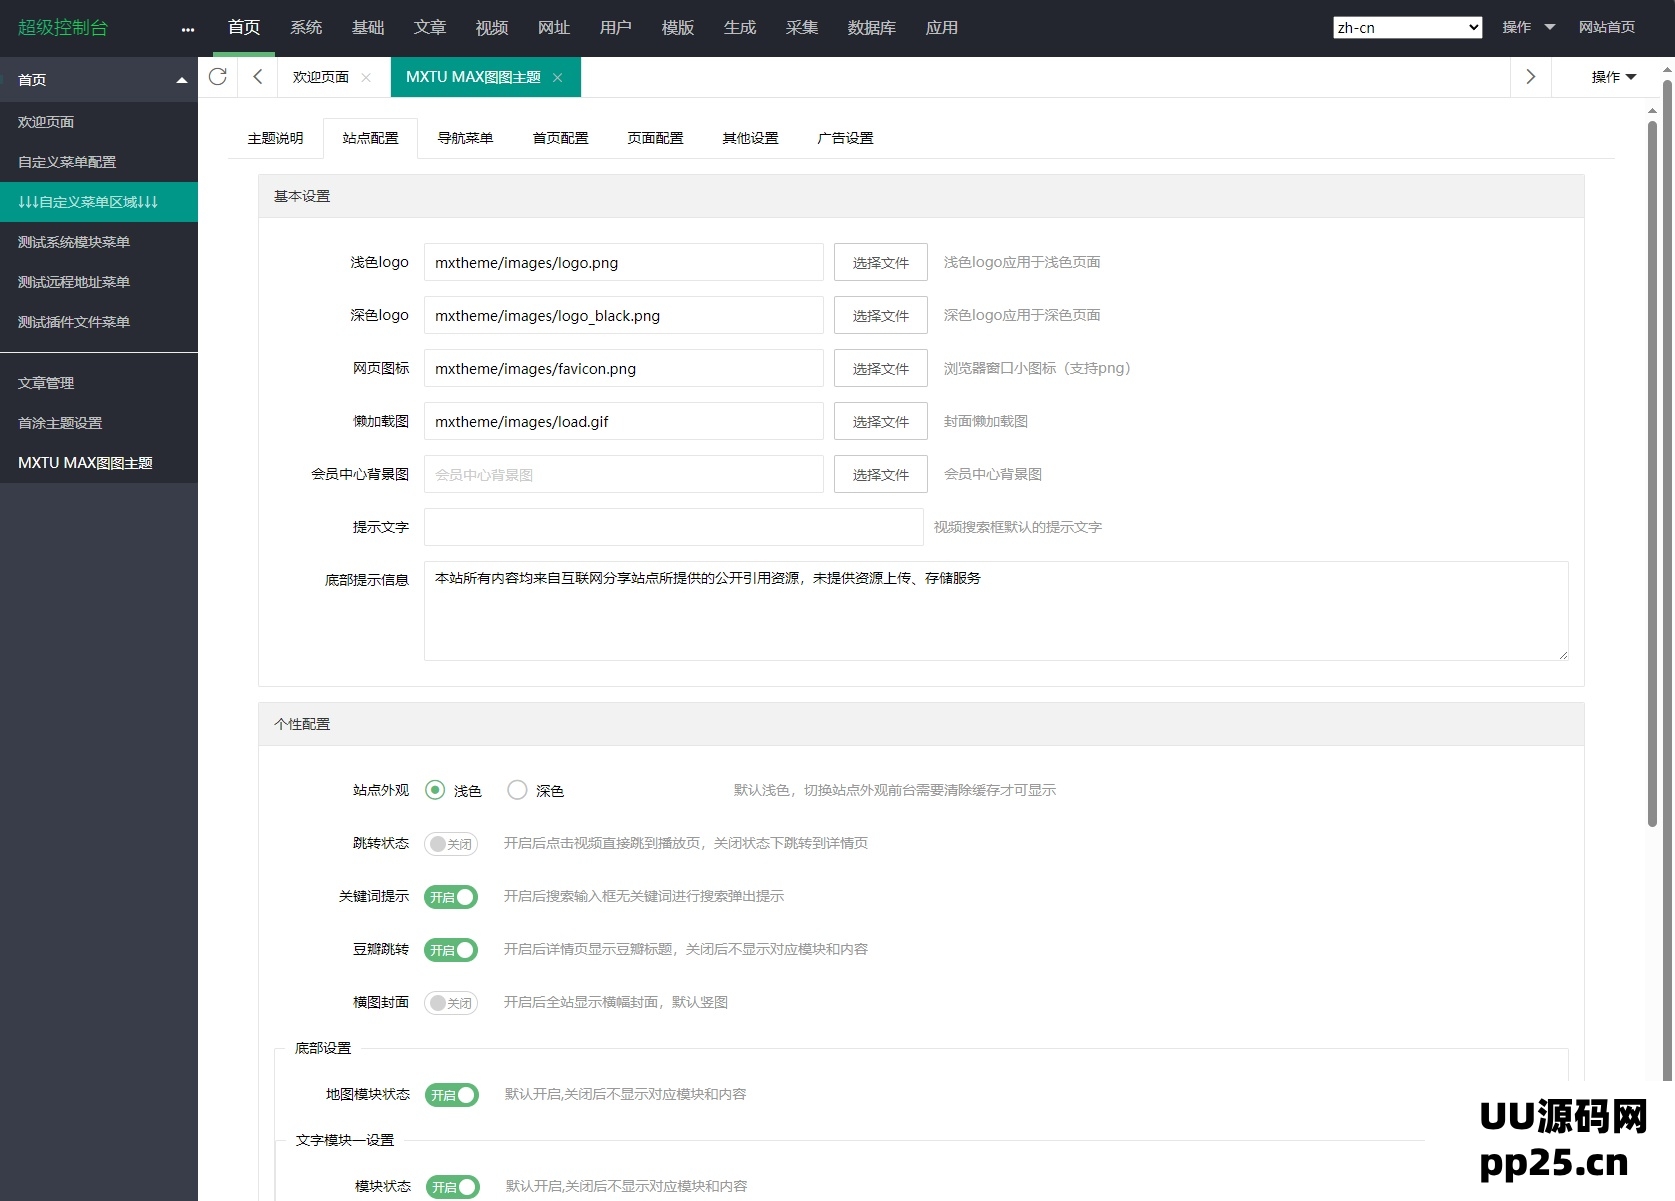Switch to the 导航菜单 tab

coord(465,138)
